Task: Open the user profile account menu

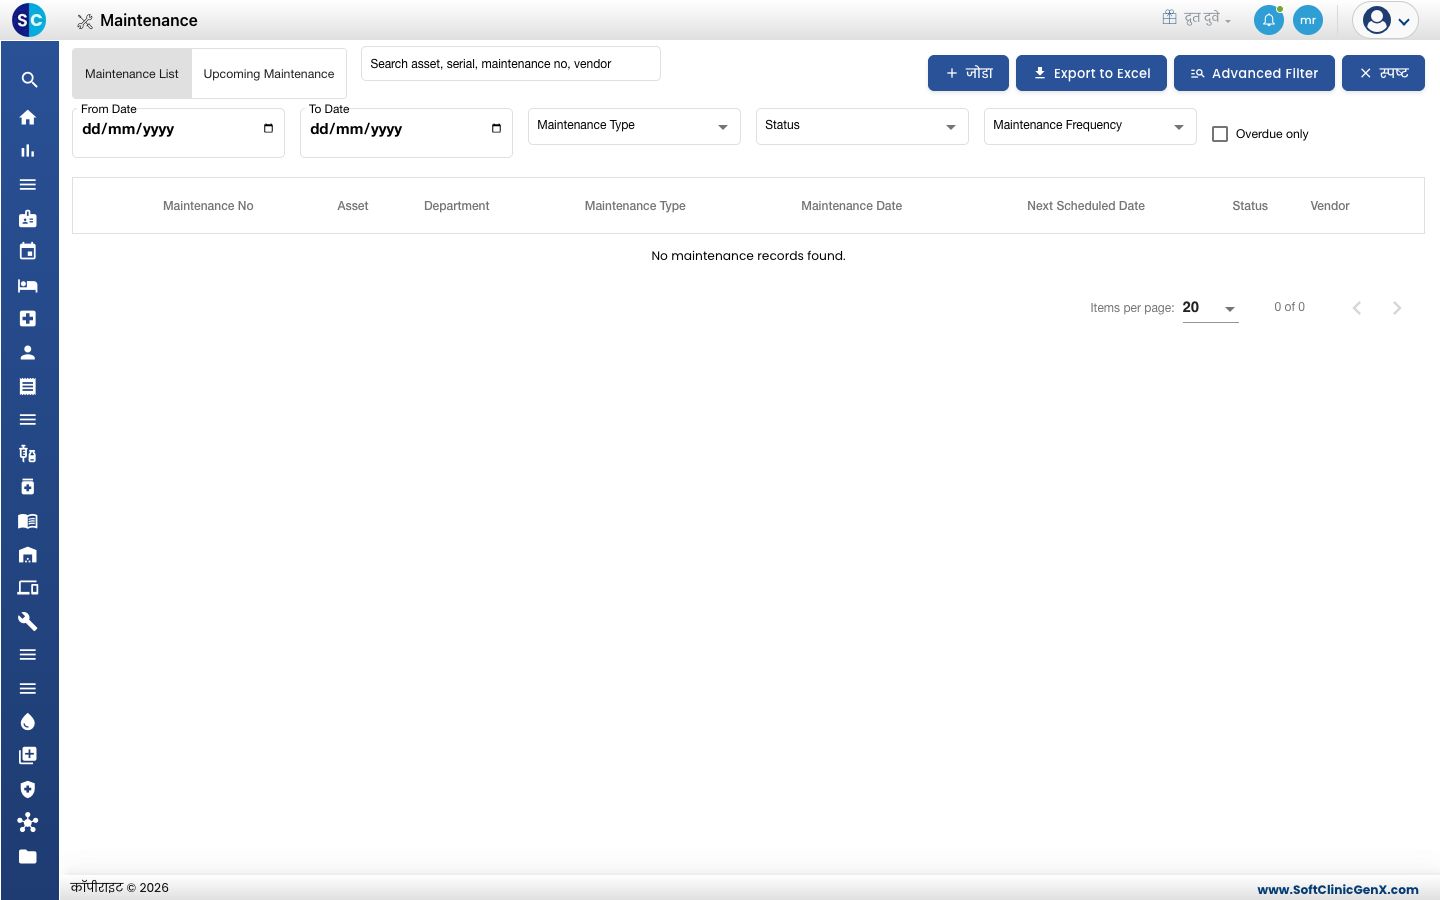Action: 1385,20
